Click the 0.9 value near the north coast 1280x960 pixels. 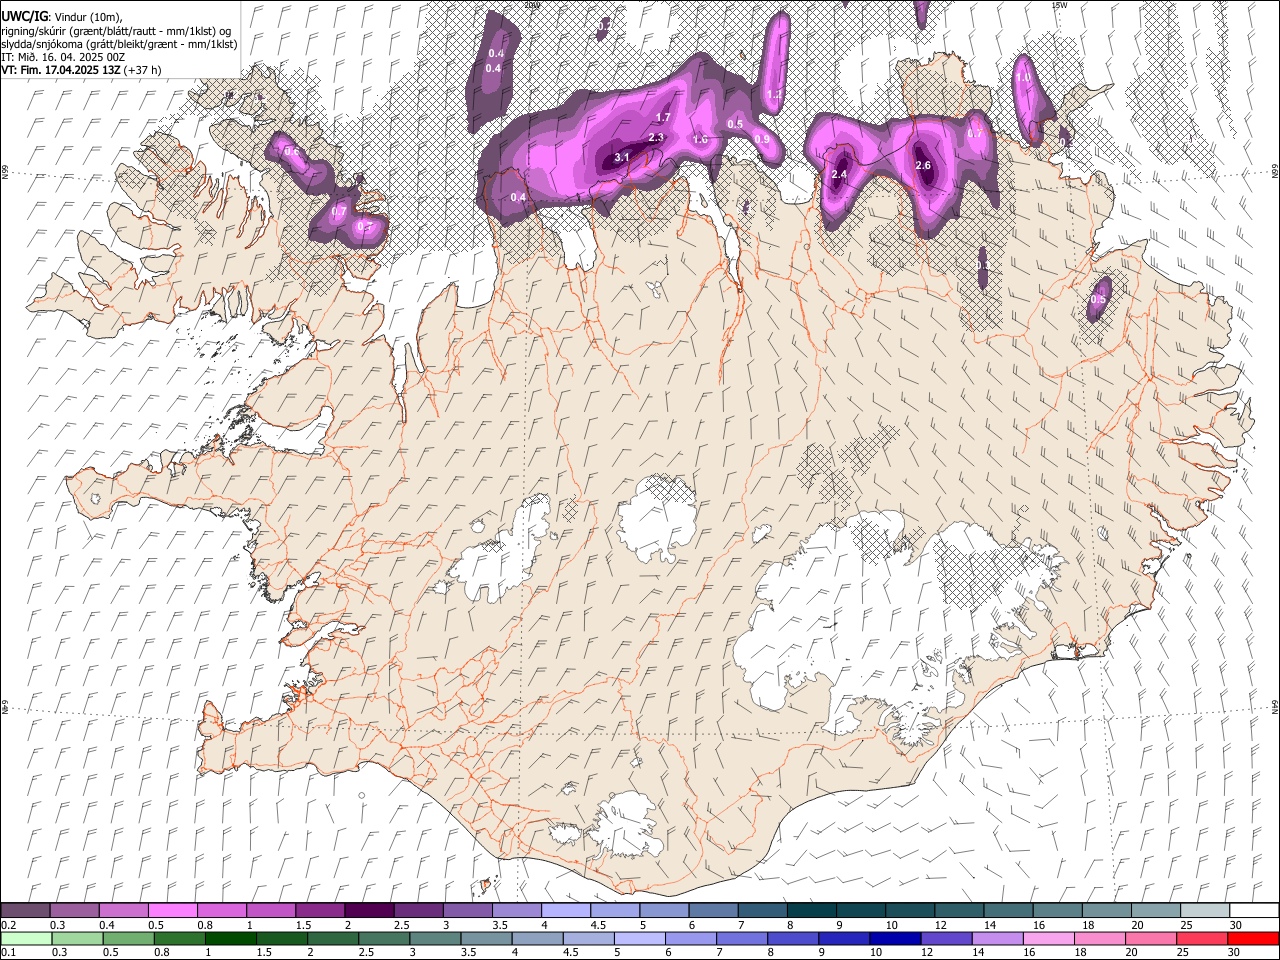pyautogui.click(x=762, y=140)
